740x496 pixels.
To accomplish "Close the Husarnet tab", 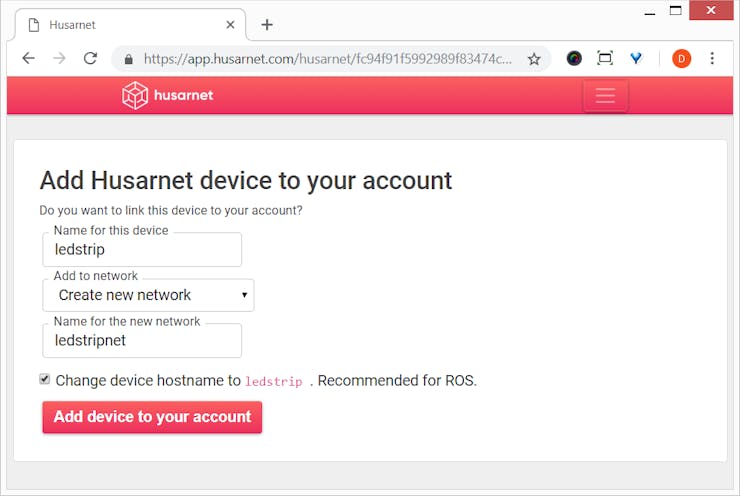I will [230, 25].
